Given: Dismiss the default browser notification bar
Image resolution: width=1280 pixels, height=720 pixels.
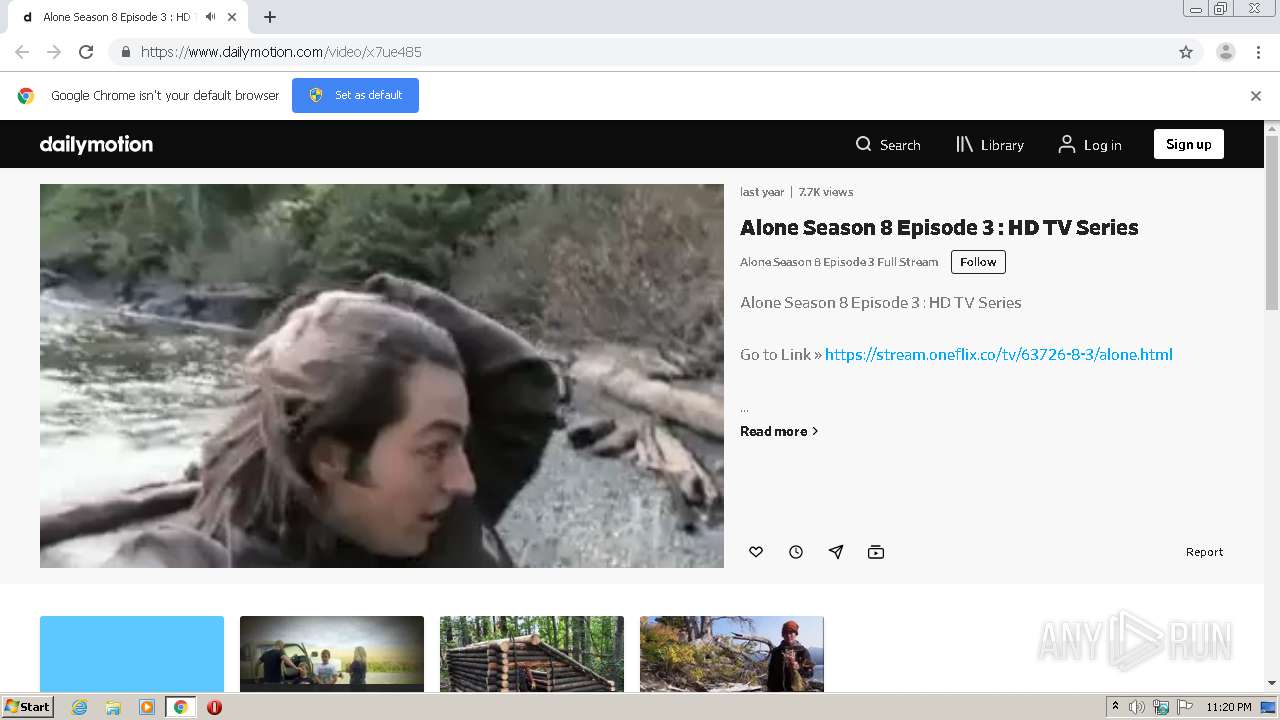Looking at the screenshot, I should pyautogui.click(x=1255, y=96).
